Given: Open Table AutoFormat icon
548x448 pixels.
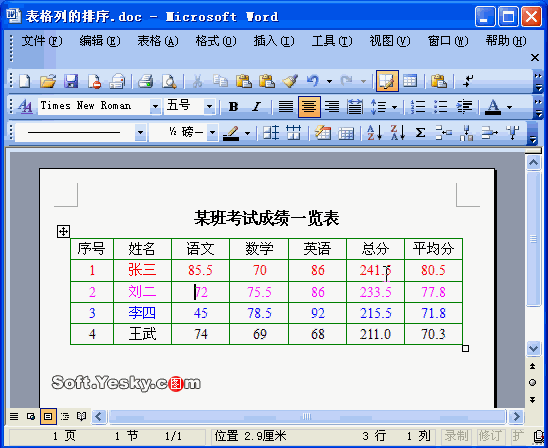Looking at the screenshot, I should click(323, 133).
